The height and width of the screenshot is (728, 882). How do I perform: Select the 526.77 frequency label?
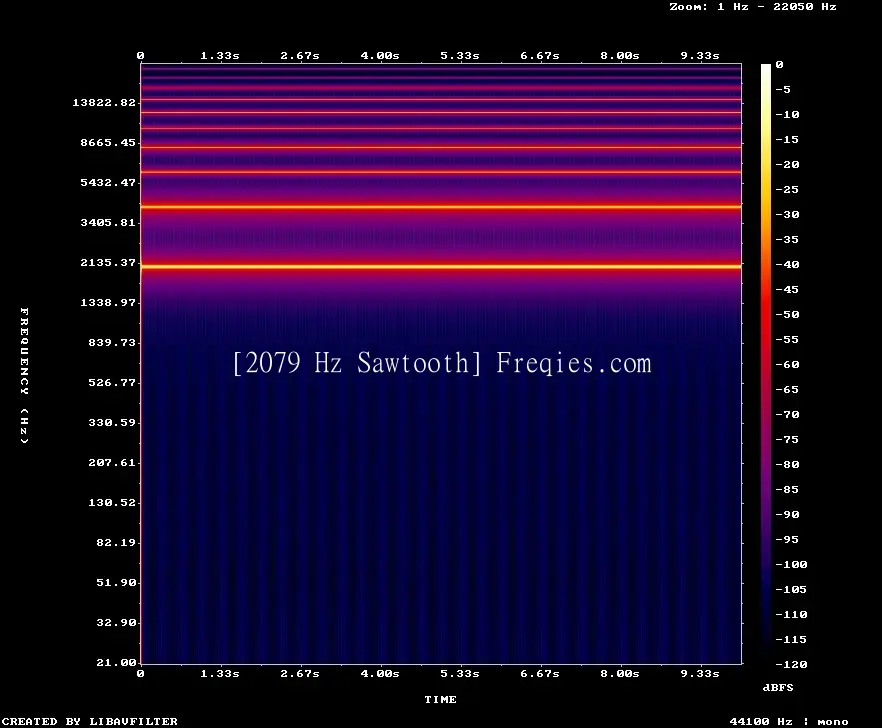click(112, 383)
